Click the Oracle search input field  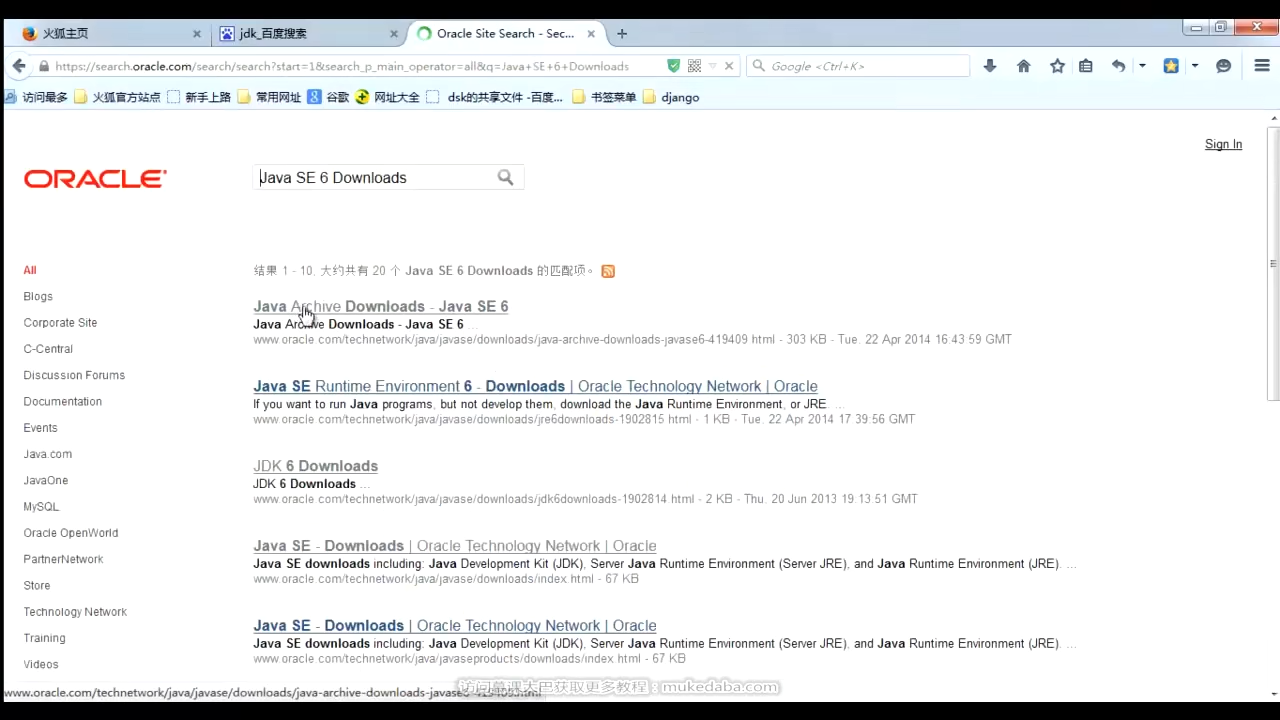pyautogui.click(x=375, y=178)
